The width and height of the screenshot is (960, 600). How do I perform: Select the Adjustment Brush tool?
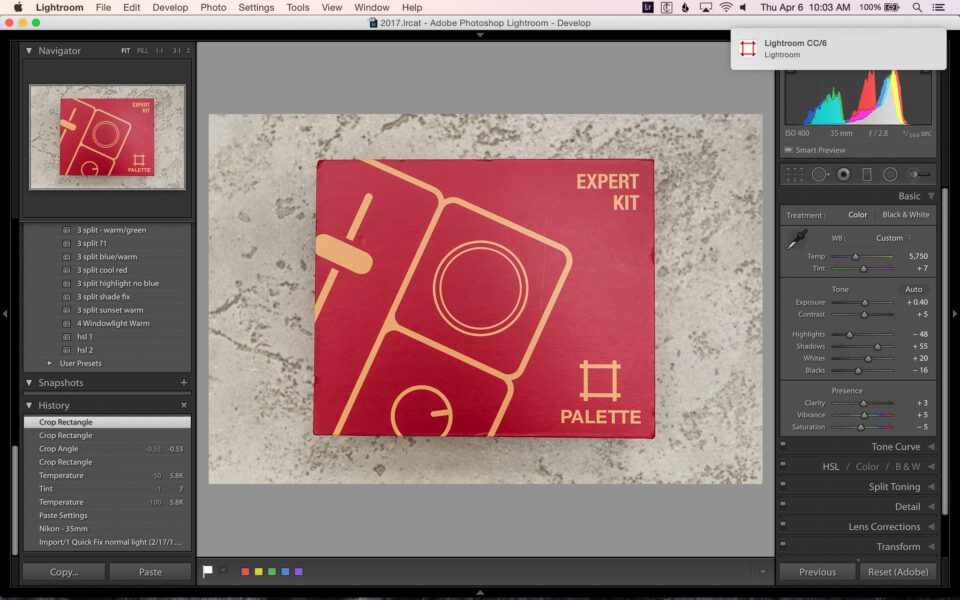pyautogui.click(x=919, y=174)
